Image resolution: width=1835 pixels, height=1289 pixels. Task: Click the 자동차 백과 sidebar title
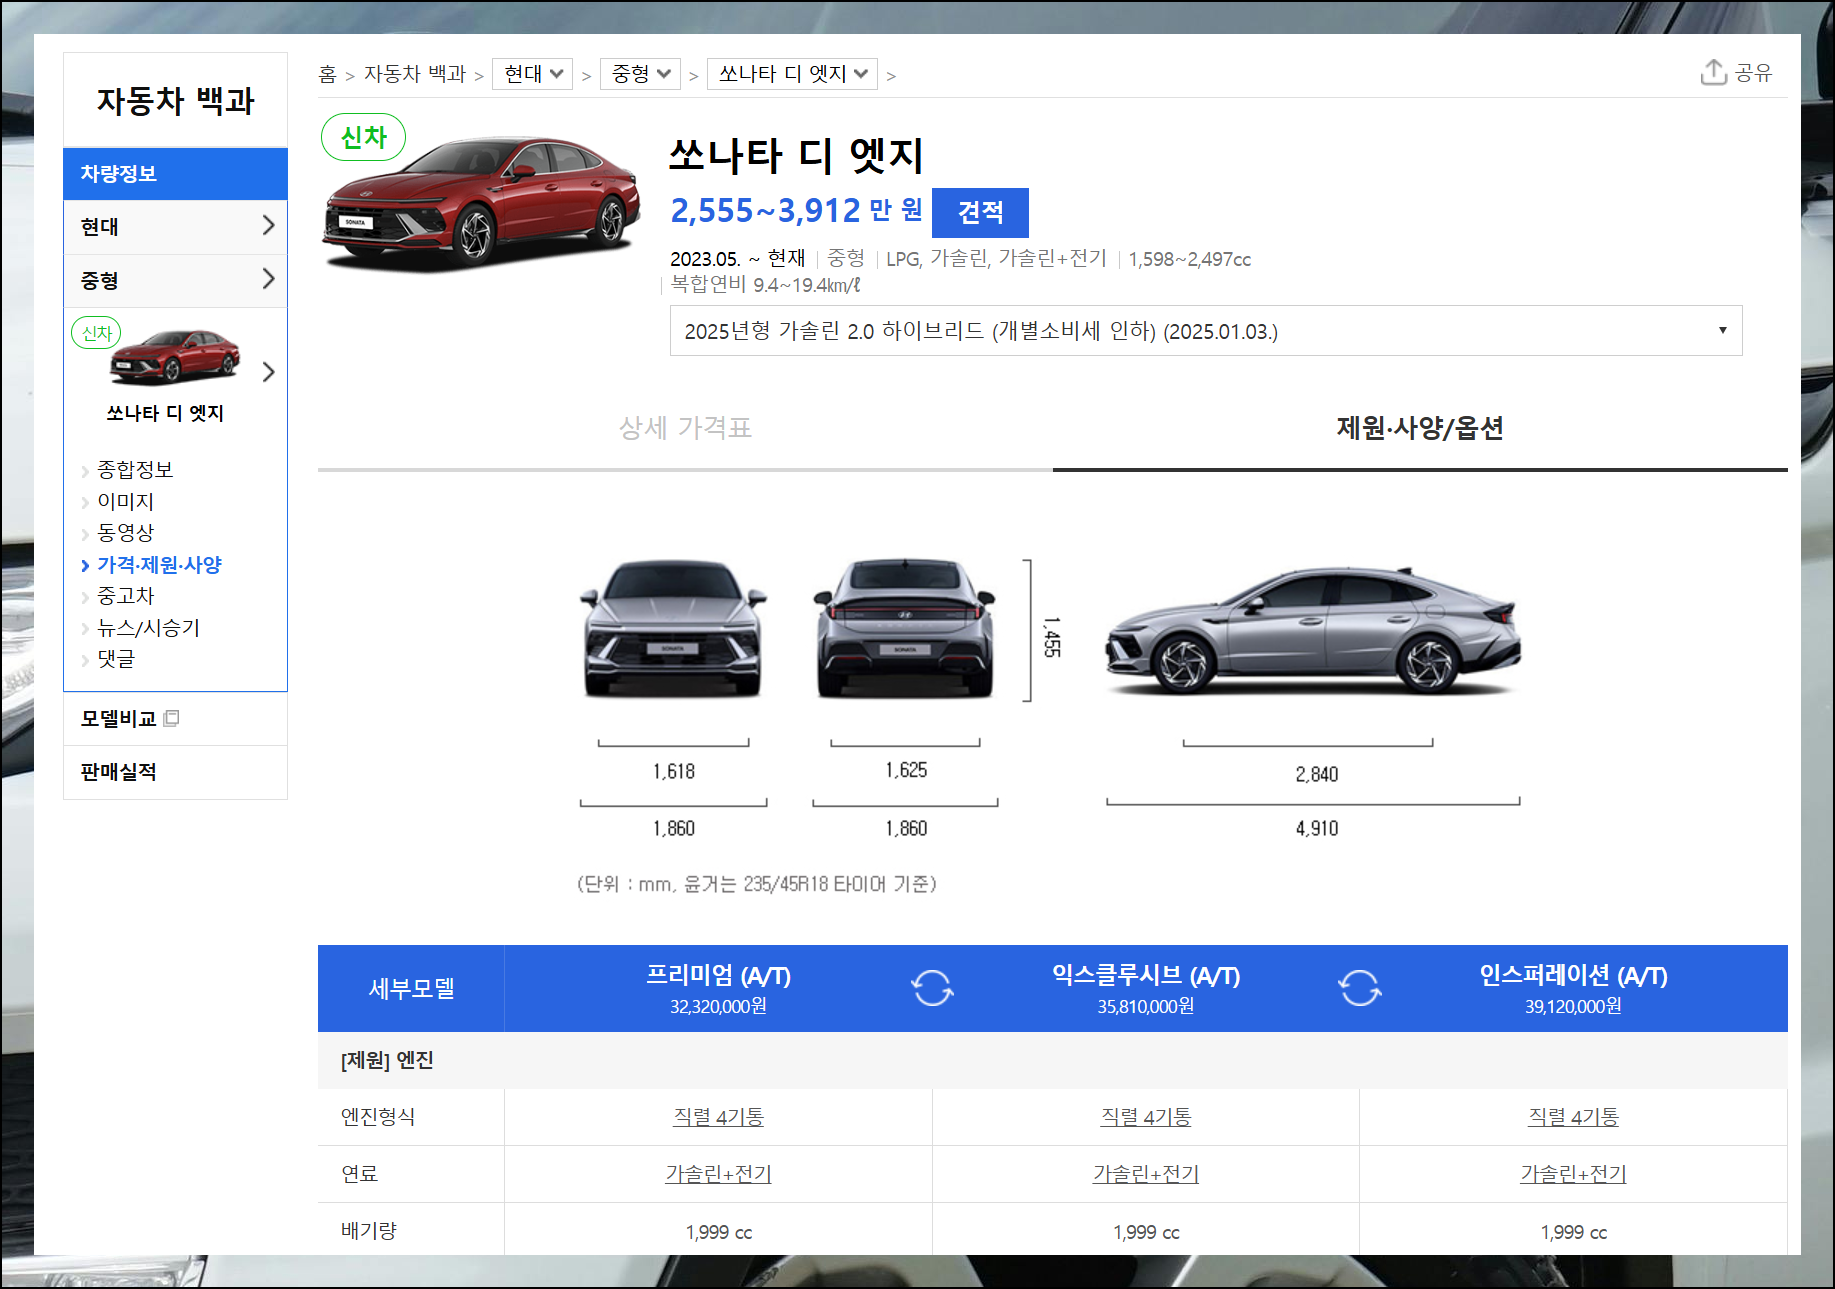(x=175, y=101)
